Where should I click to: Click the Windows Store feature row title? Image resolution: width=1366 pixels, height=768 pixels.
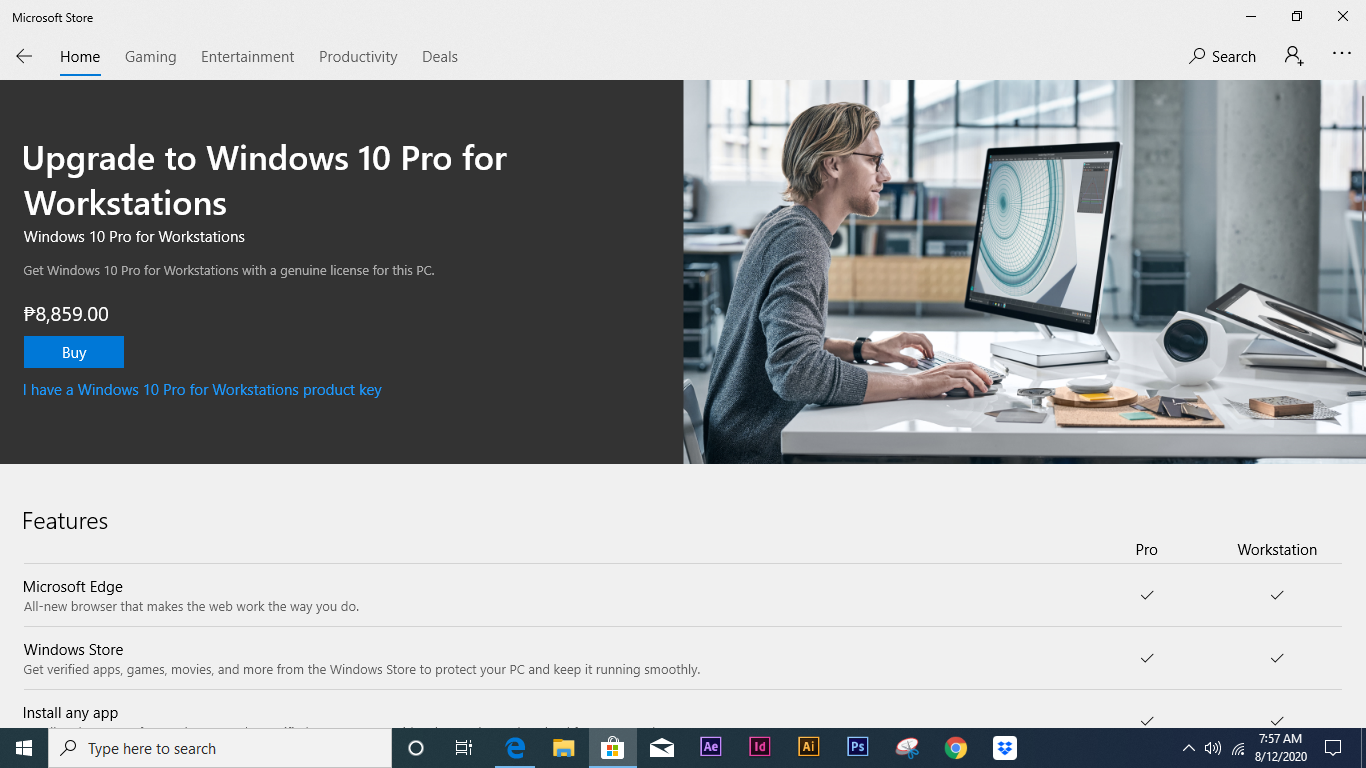tap(74, 650)
